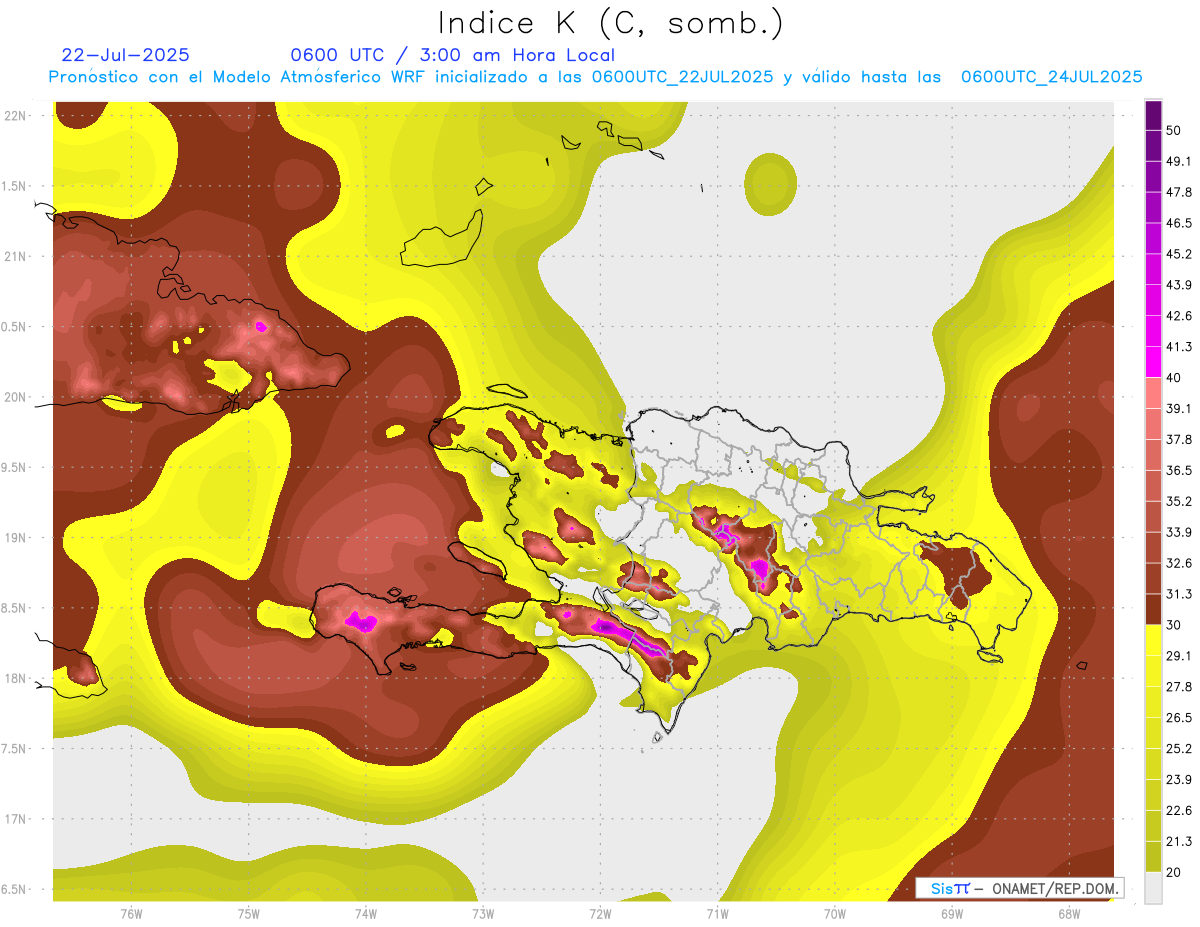The width and height of the screenshot is (1200, 927).
Task: Pick the dark purple swatch beside the 50 label
Action: point(1153,116)
